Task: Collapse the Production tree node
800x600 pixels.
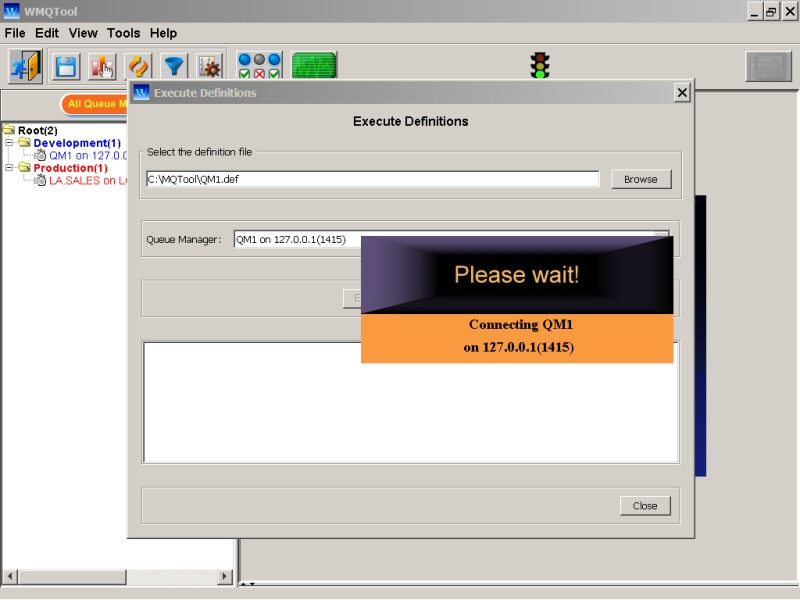Action: tap(9, 167)
